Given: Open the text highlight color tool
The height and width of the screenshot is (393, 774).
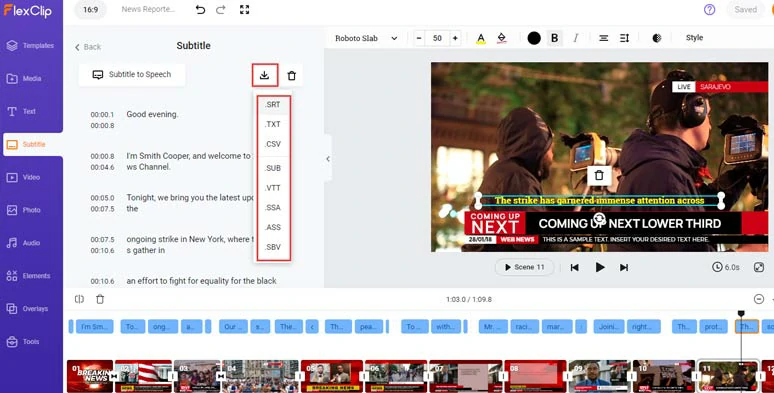Looking at the screenshot, I should 502,38.
